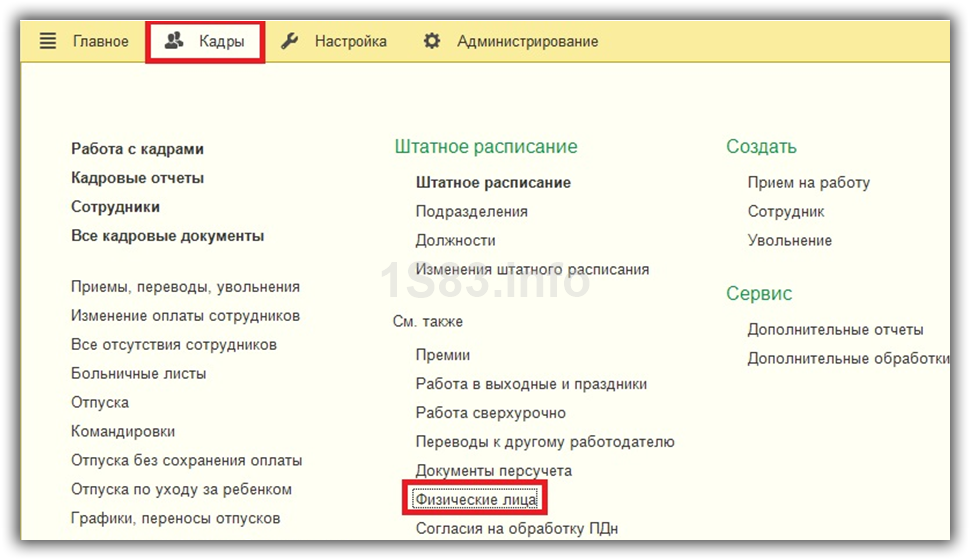
Task: Click the people icon on Кадры tab
Action: (174, 42)
